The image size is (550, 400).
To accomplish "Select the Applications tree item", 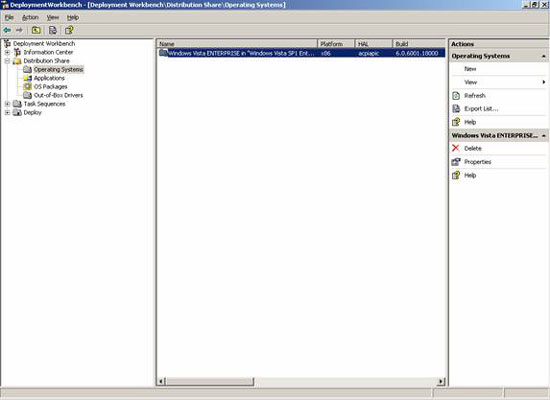I will click(49, 78).
